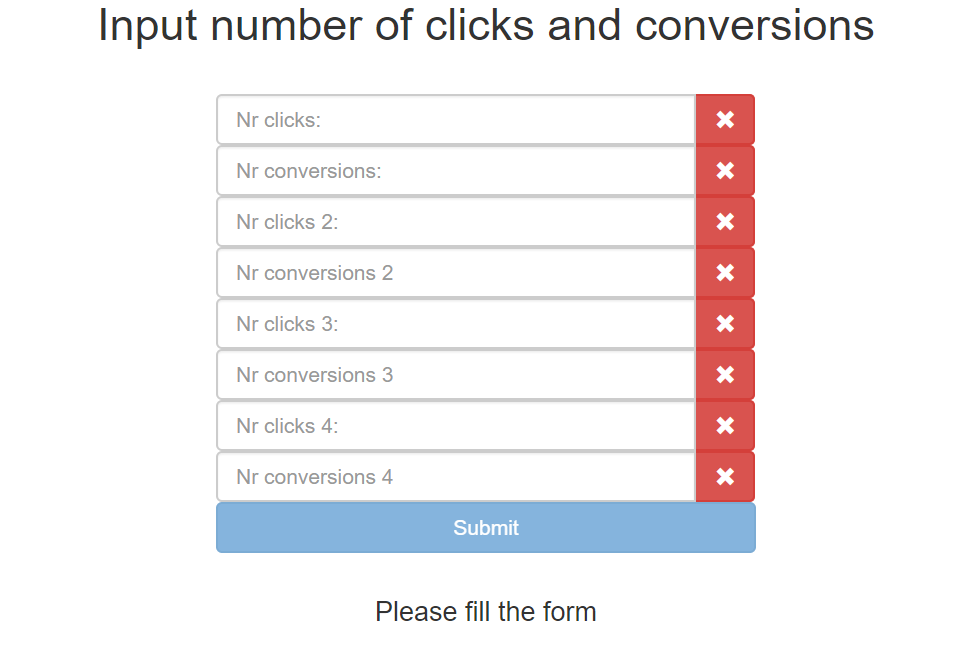Click the red X for Nr conversions 3
The width and height of the screenshot is (957, 658).
click(x=725, y=375)
